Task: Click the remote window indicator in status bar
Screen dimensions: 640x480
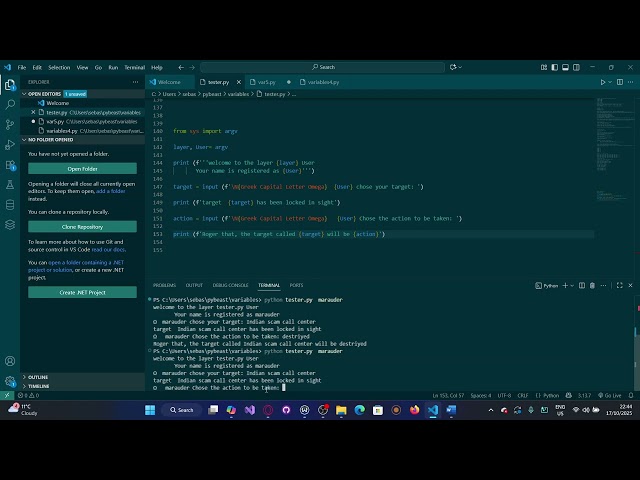Action: click(7, 395)
